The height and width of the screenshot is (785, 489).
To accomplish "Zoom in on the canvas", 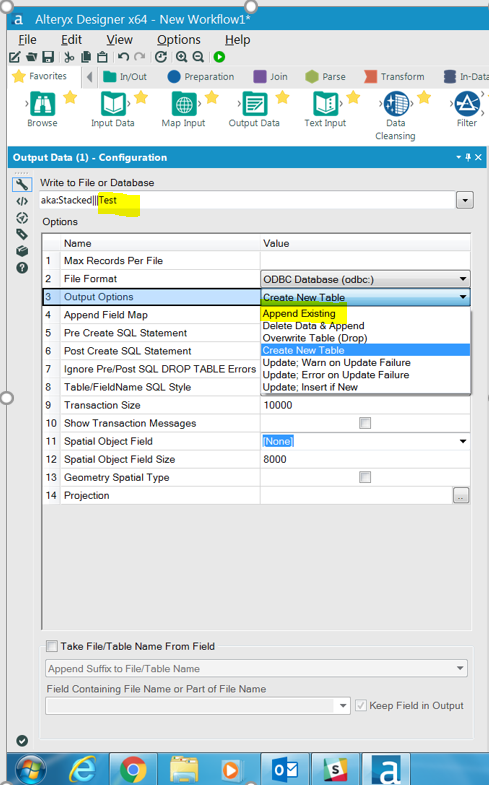I will [x=181, y=57].
